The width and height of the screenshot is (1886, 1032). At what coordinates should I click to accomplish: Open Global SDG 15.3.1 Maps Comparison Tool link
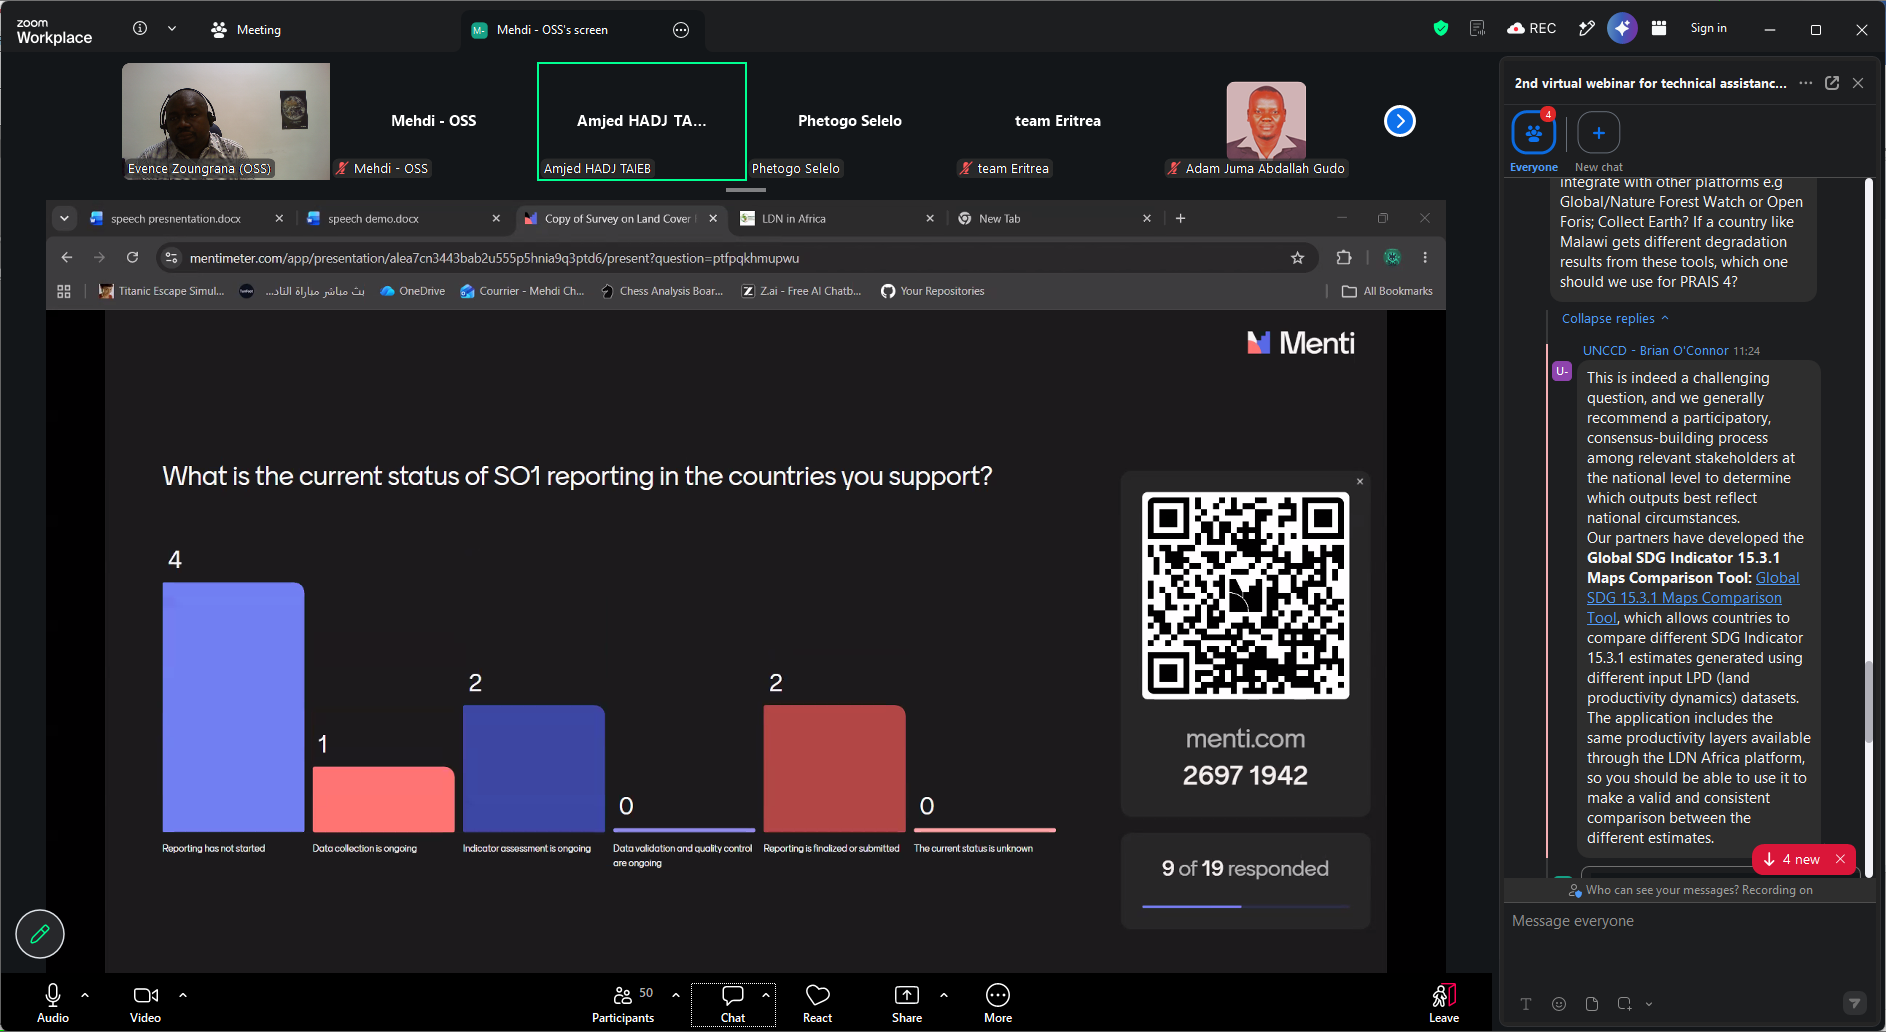pyautogui.click(x=1692, y=597)
